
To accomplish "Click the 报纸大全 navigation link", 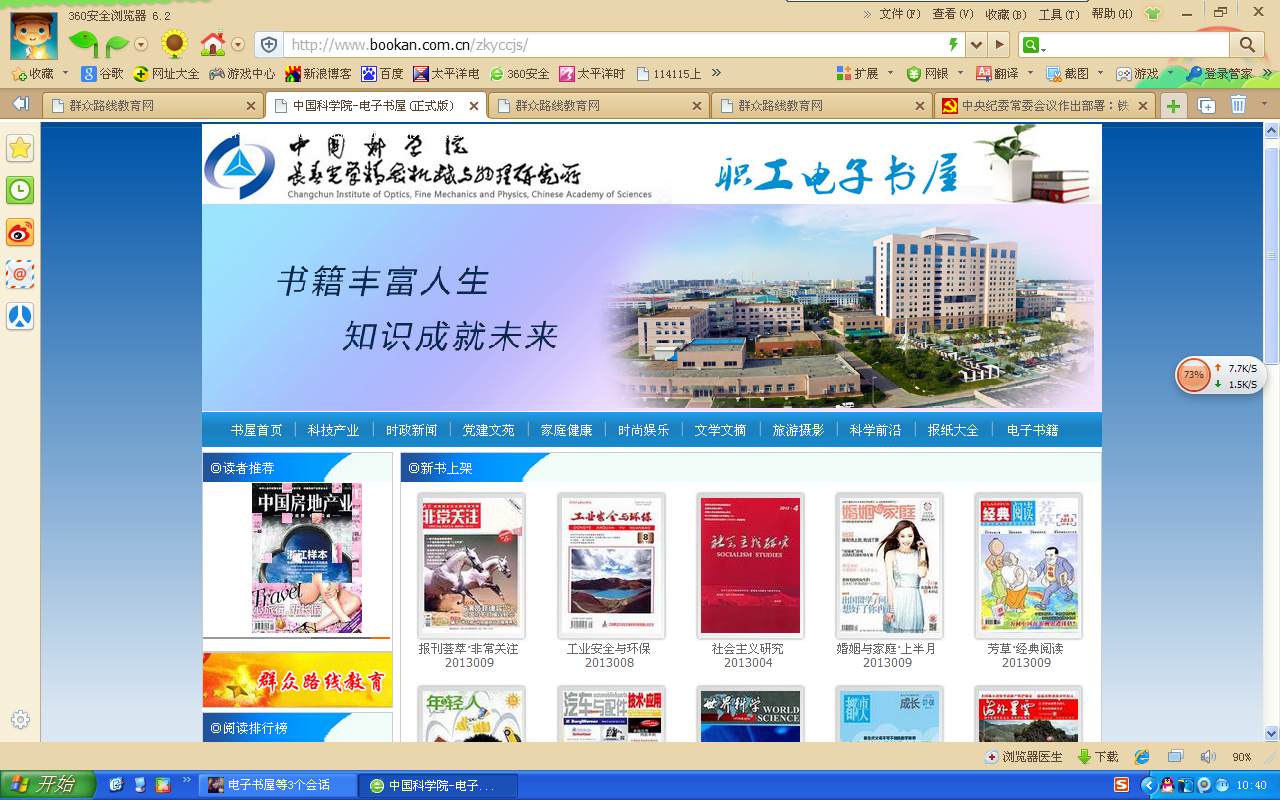I will (952, 430).
